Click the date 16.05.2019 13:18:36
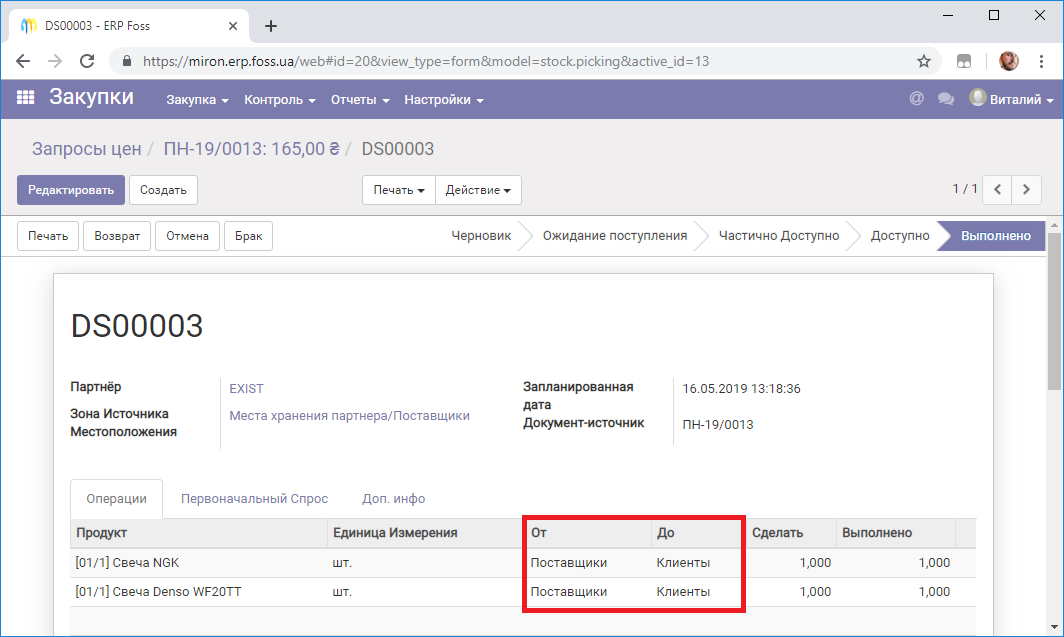The image size is (1064, 637). pos(741,389)
